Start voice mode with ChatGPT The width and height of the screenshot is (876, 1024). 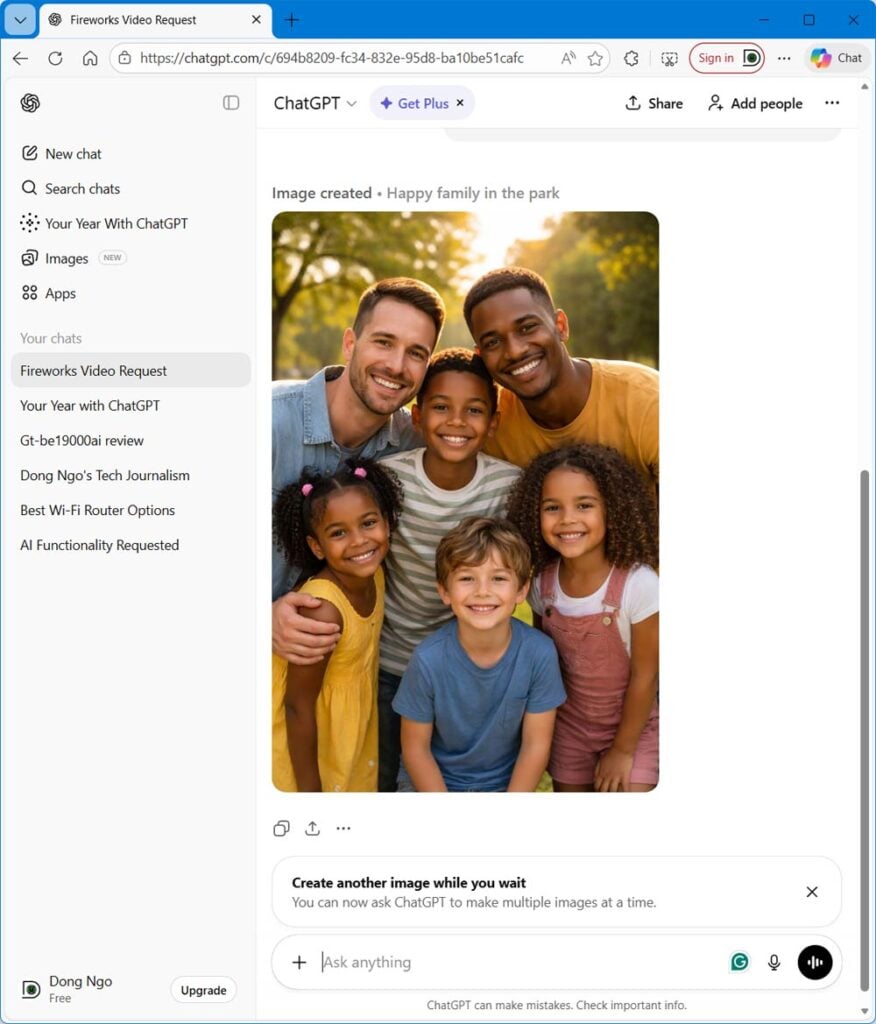815,962
